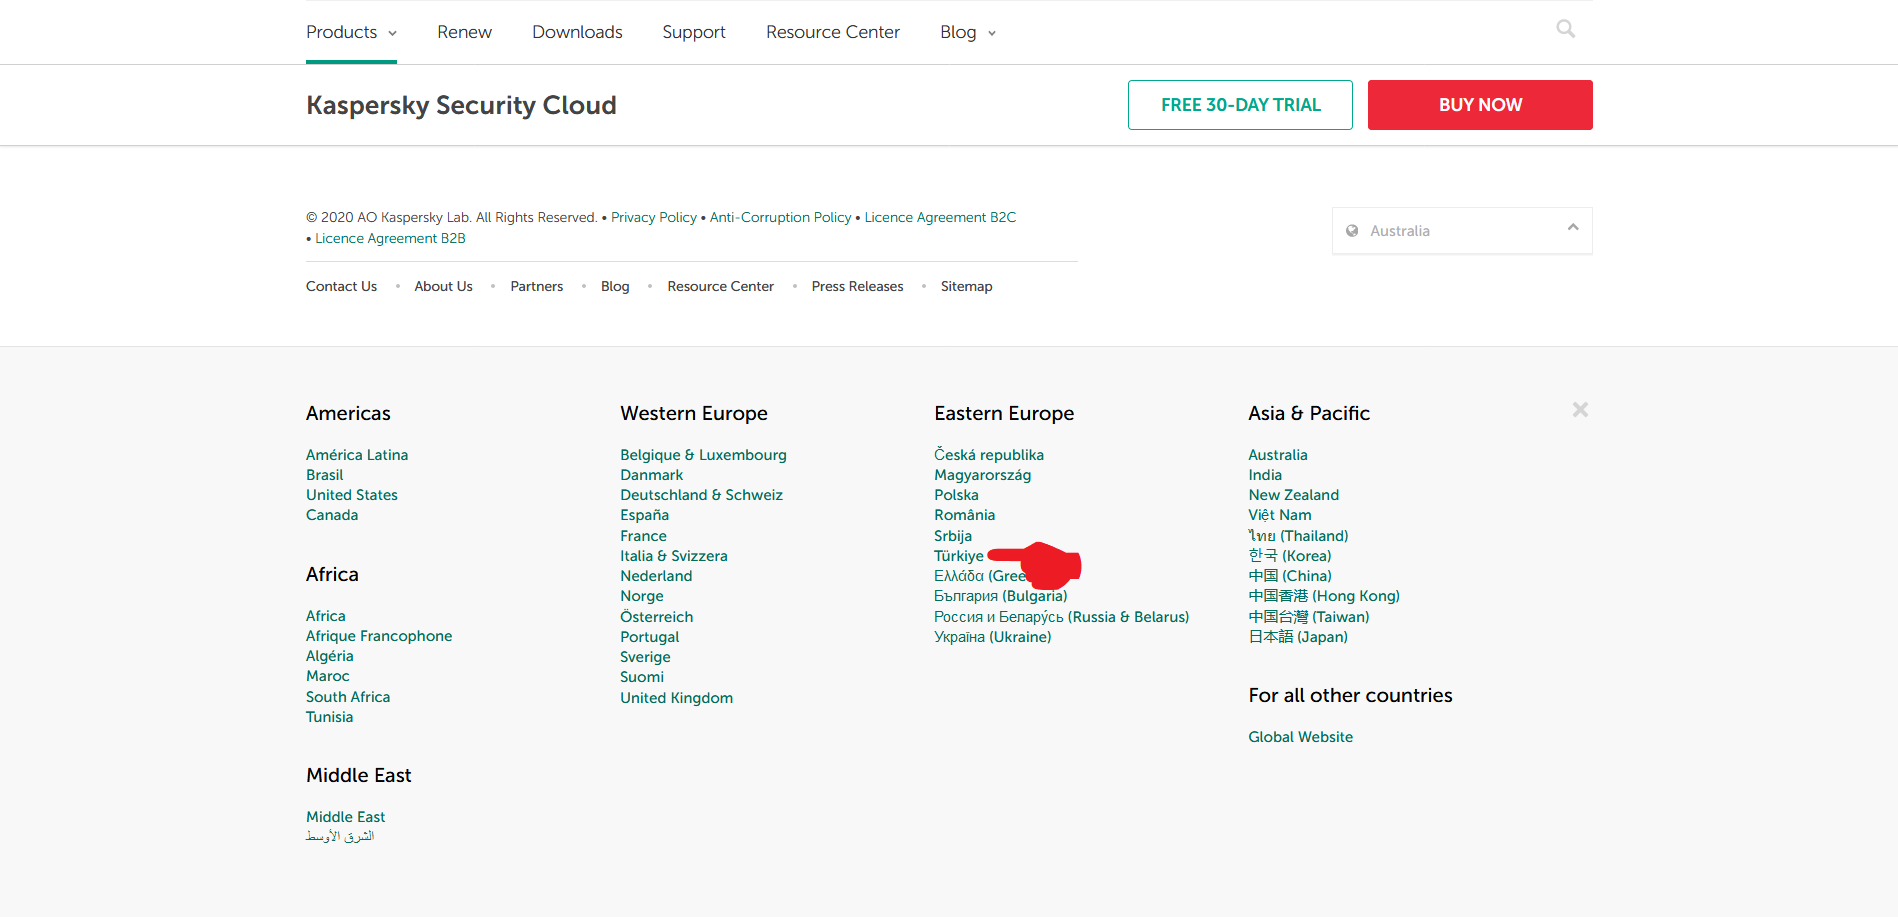Click the FREE 30-DAY TRIAL button
1898x917 pixels.
point(1240,105)
